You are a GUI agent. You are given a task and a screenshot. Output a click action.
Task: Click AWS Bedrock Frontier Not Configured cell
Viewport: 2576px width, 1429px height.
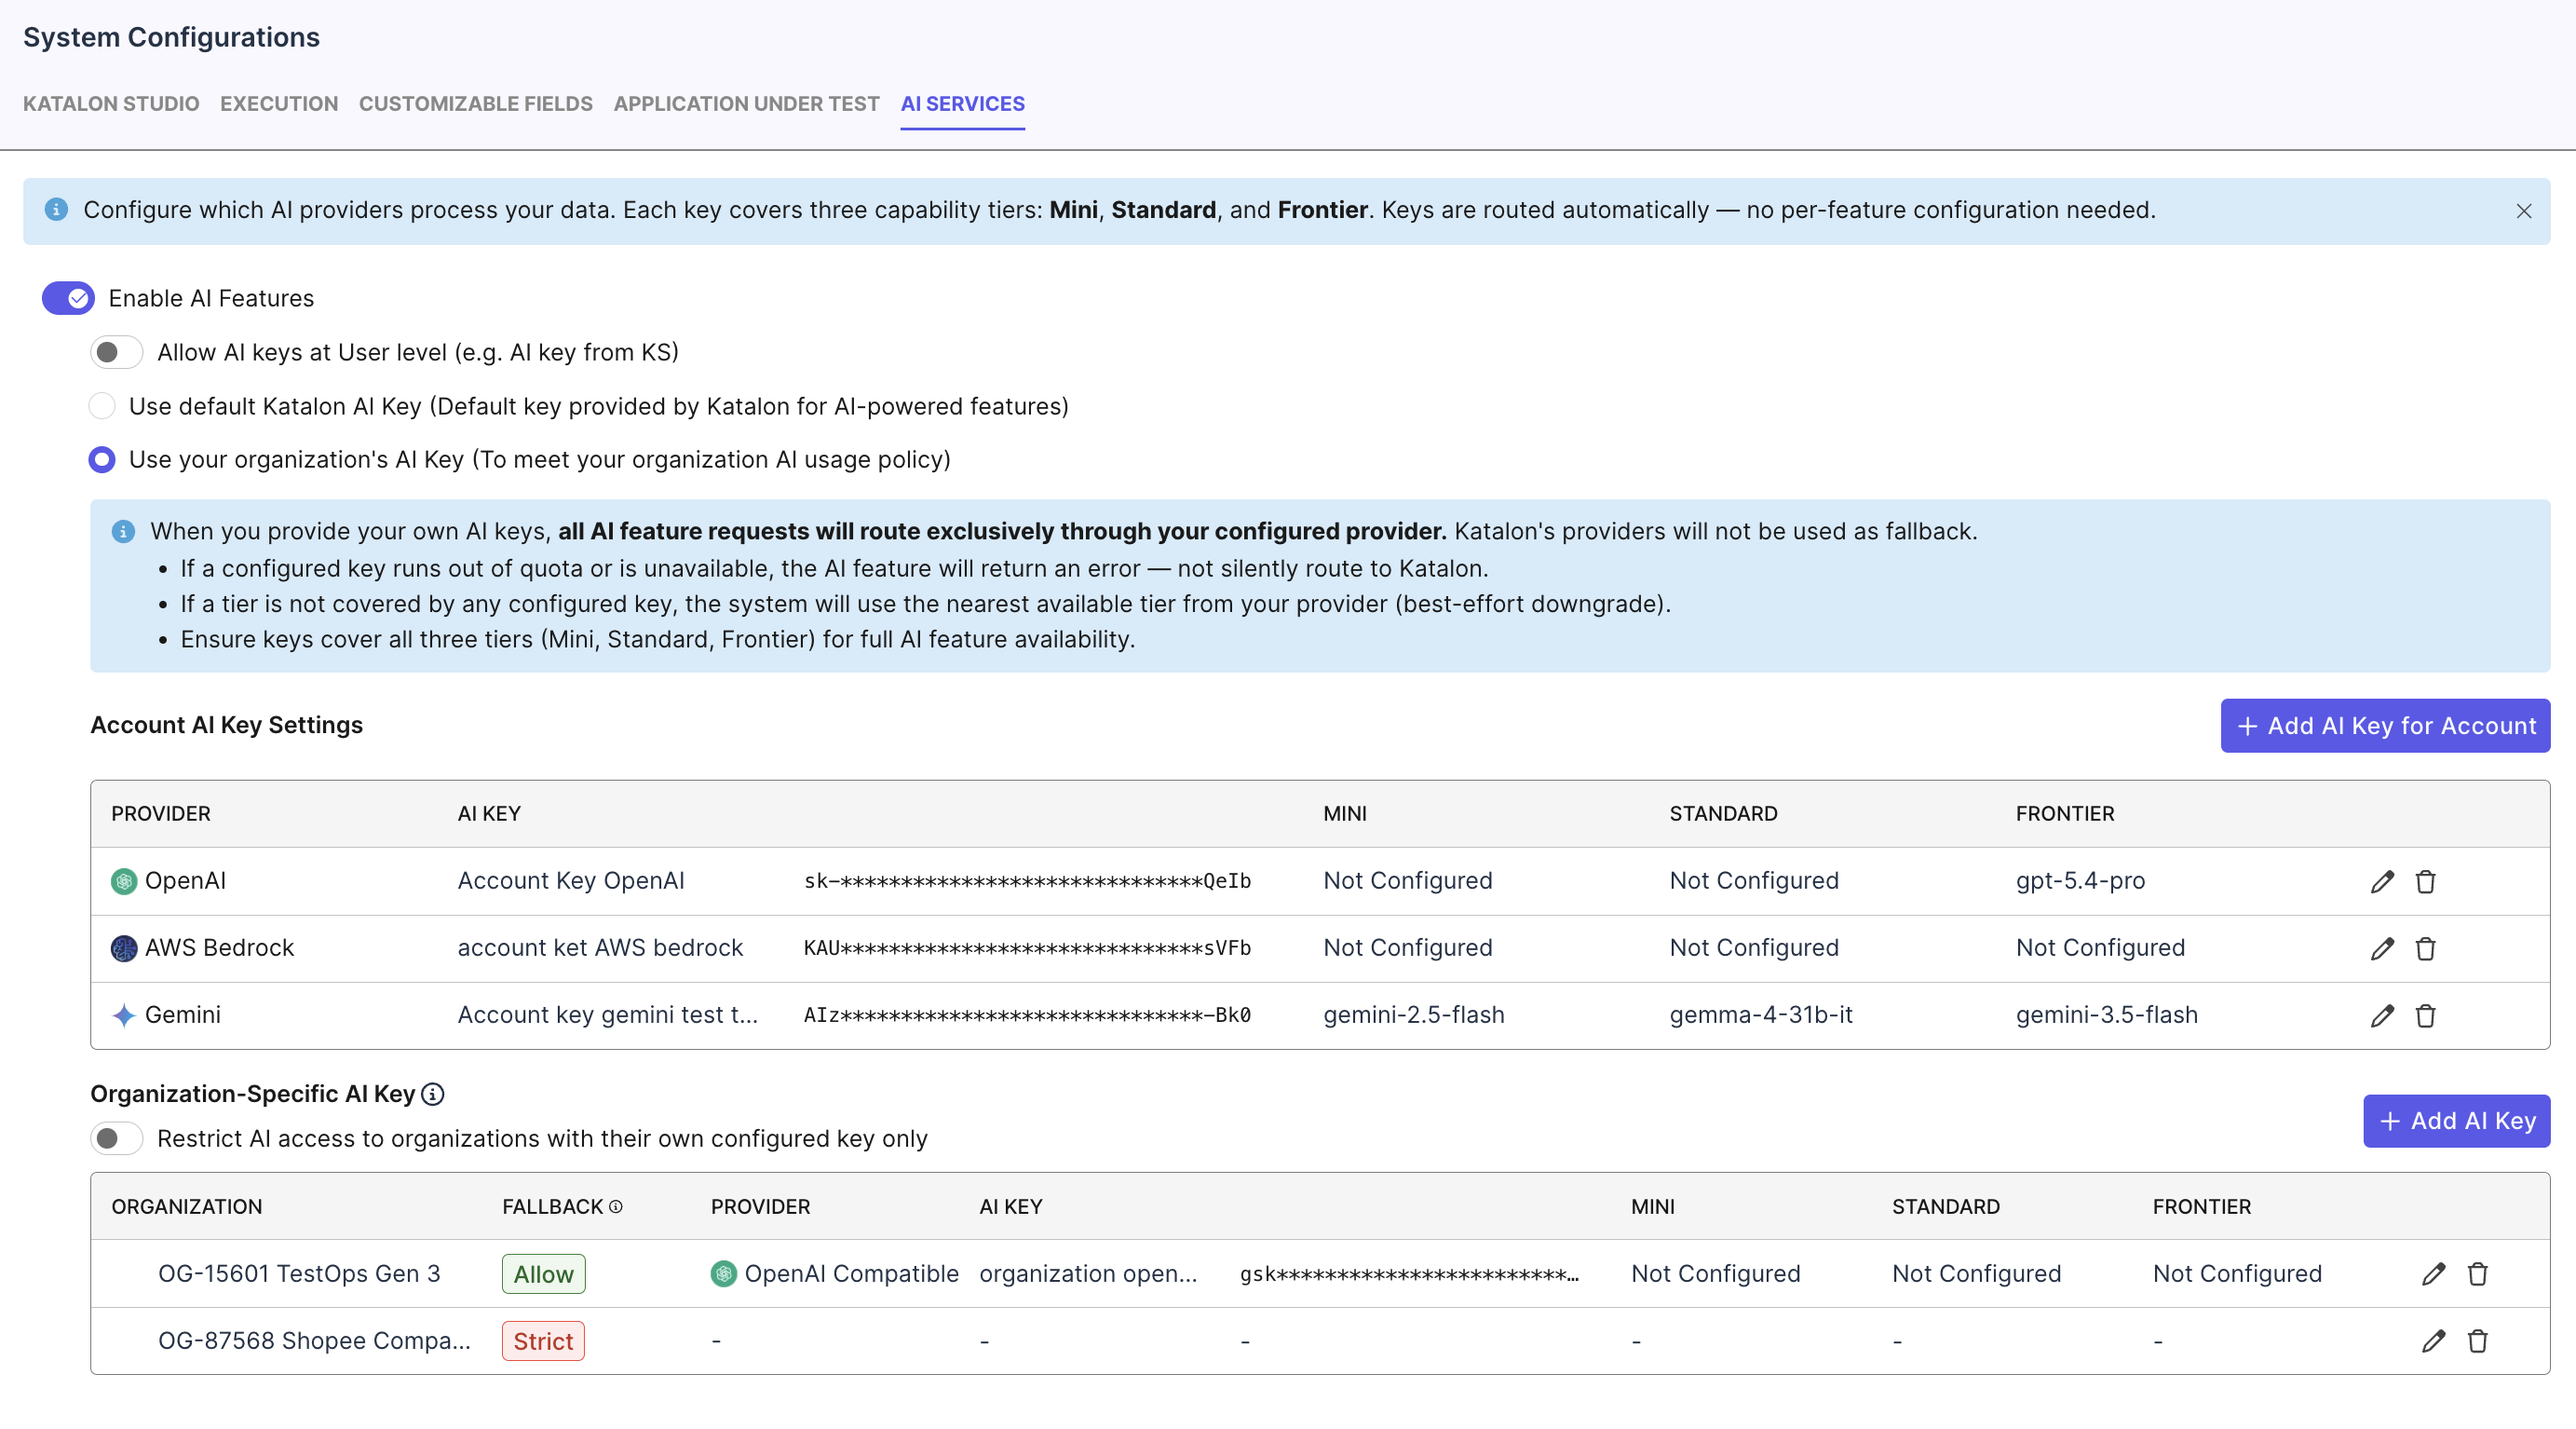(2100, 948)
